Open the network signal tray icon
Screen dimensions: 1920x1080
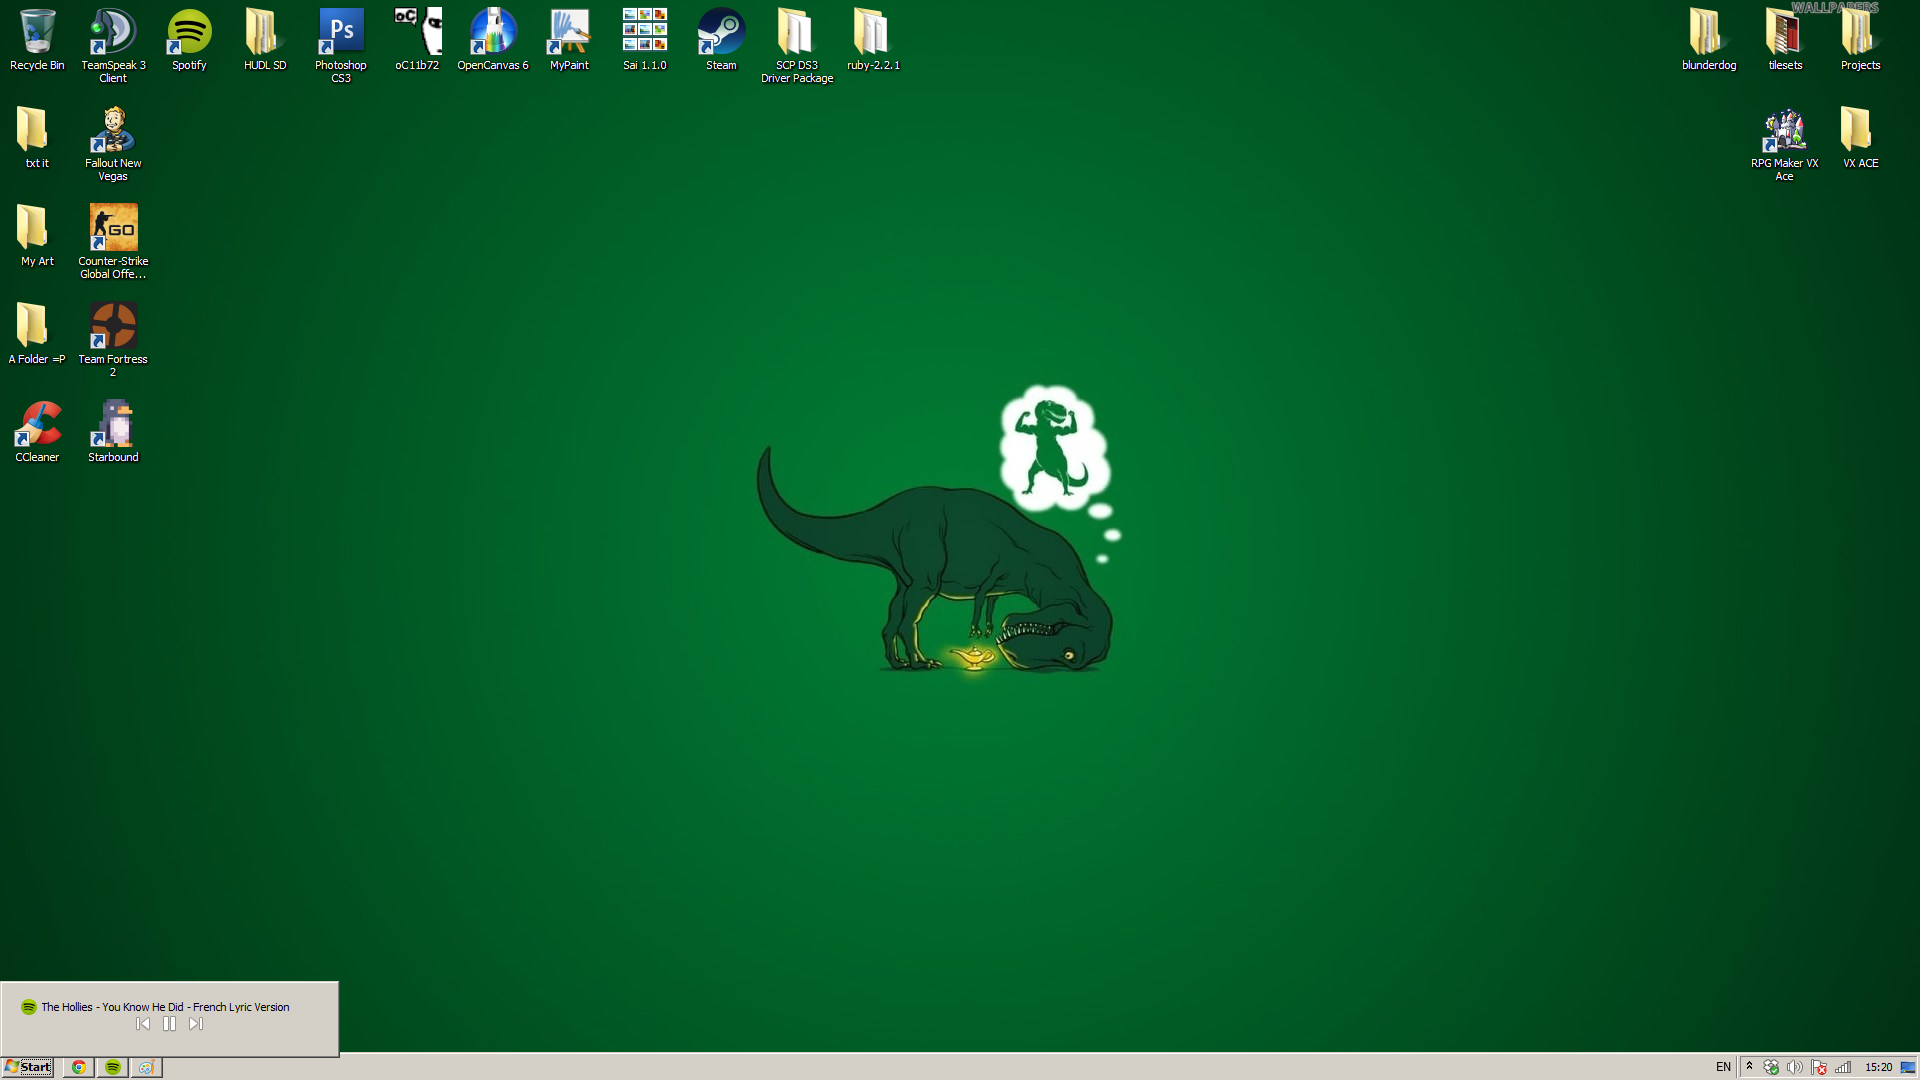click(1843, 1067)
